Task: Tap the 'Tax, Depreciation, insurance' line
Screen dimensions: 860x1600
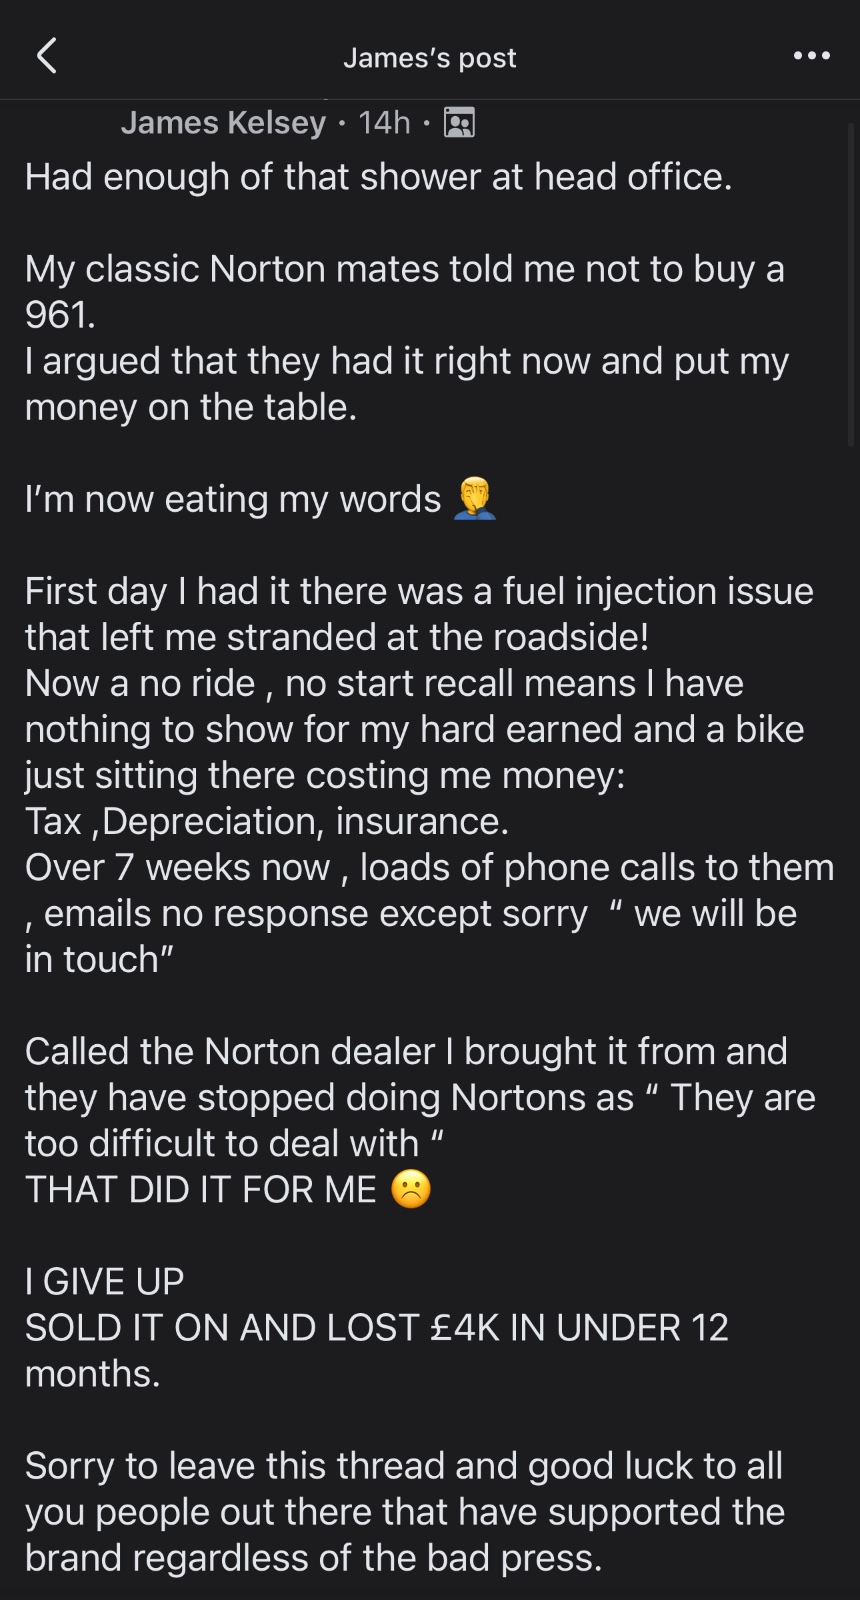Action: 267,821
